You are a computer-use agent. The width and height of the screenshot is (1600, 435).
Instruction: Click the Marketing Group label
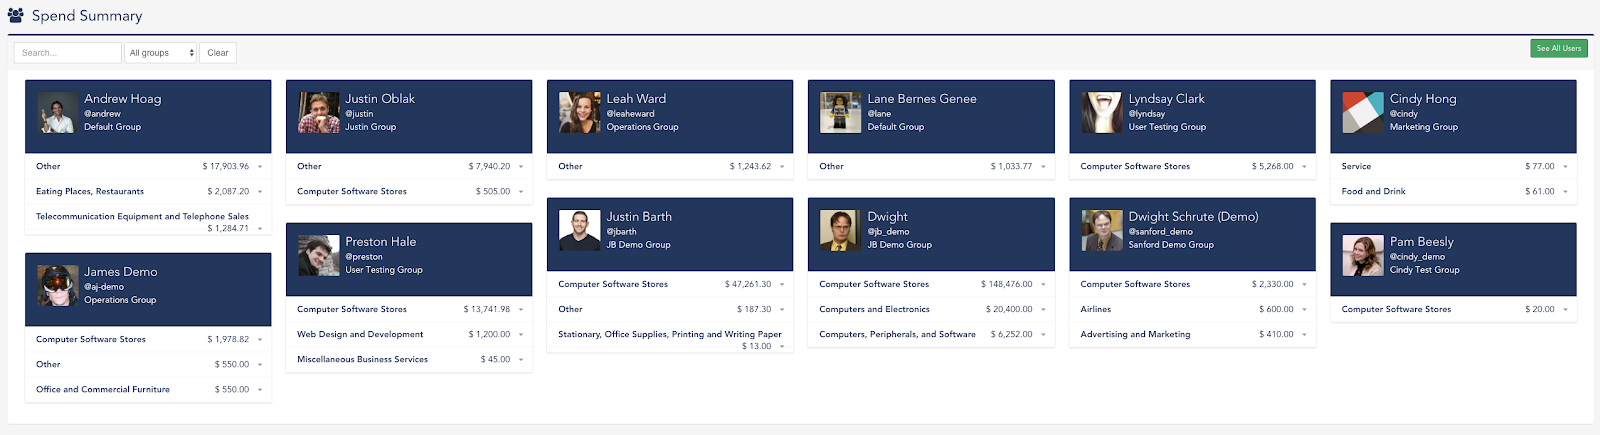coord(1423,127)
